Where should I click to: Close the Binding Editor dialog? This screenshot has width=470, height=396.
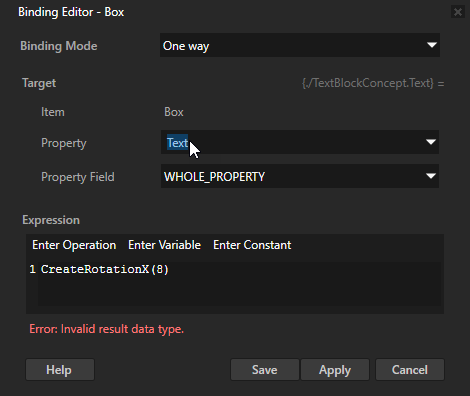458,12
